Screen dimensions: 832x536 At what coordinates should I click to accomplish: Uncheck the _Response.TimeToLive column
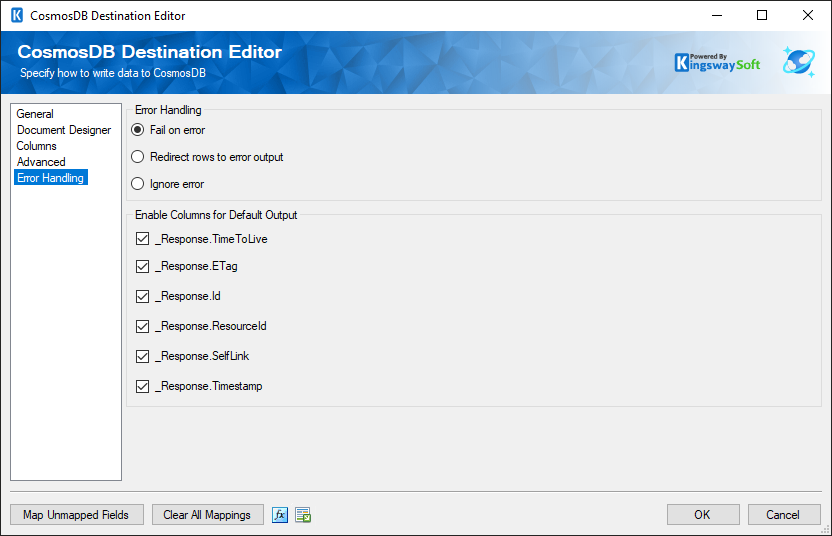click(x=142, y=239)
